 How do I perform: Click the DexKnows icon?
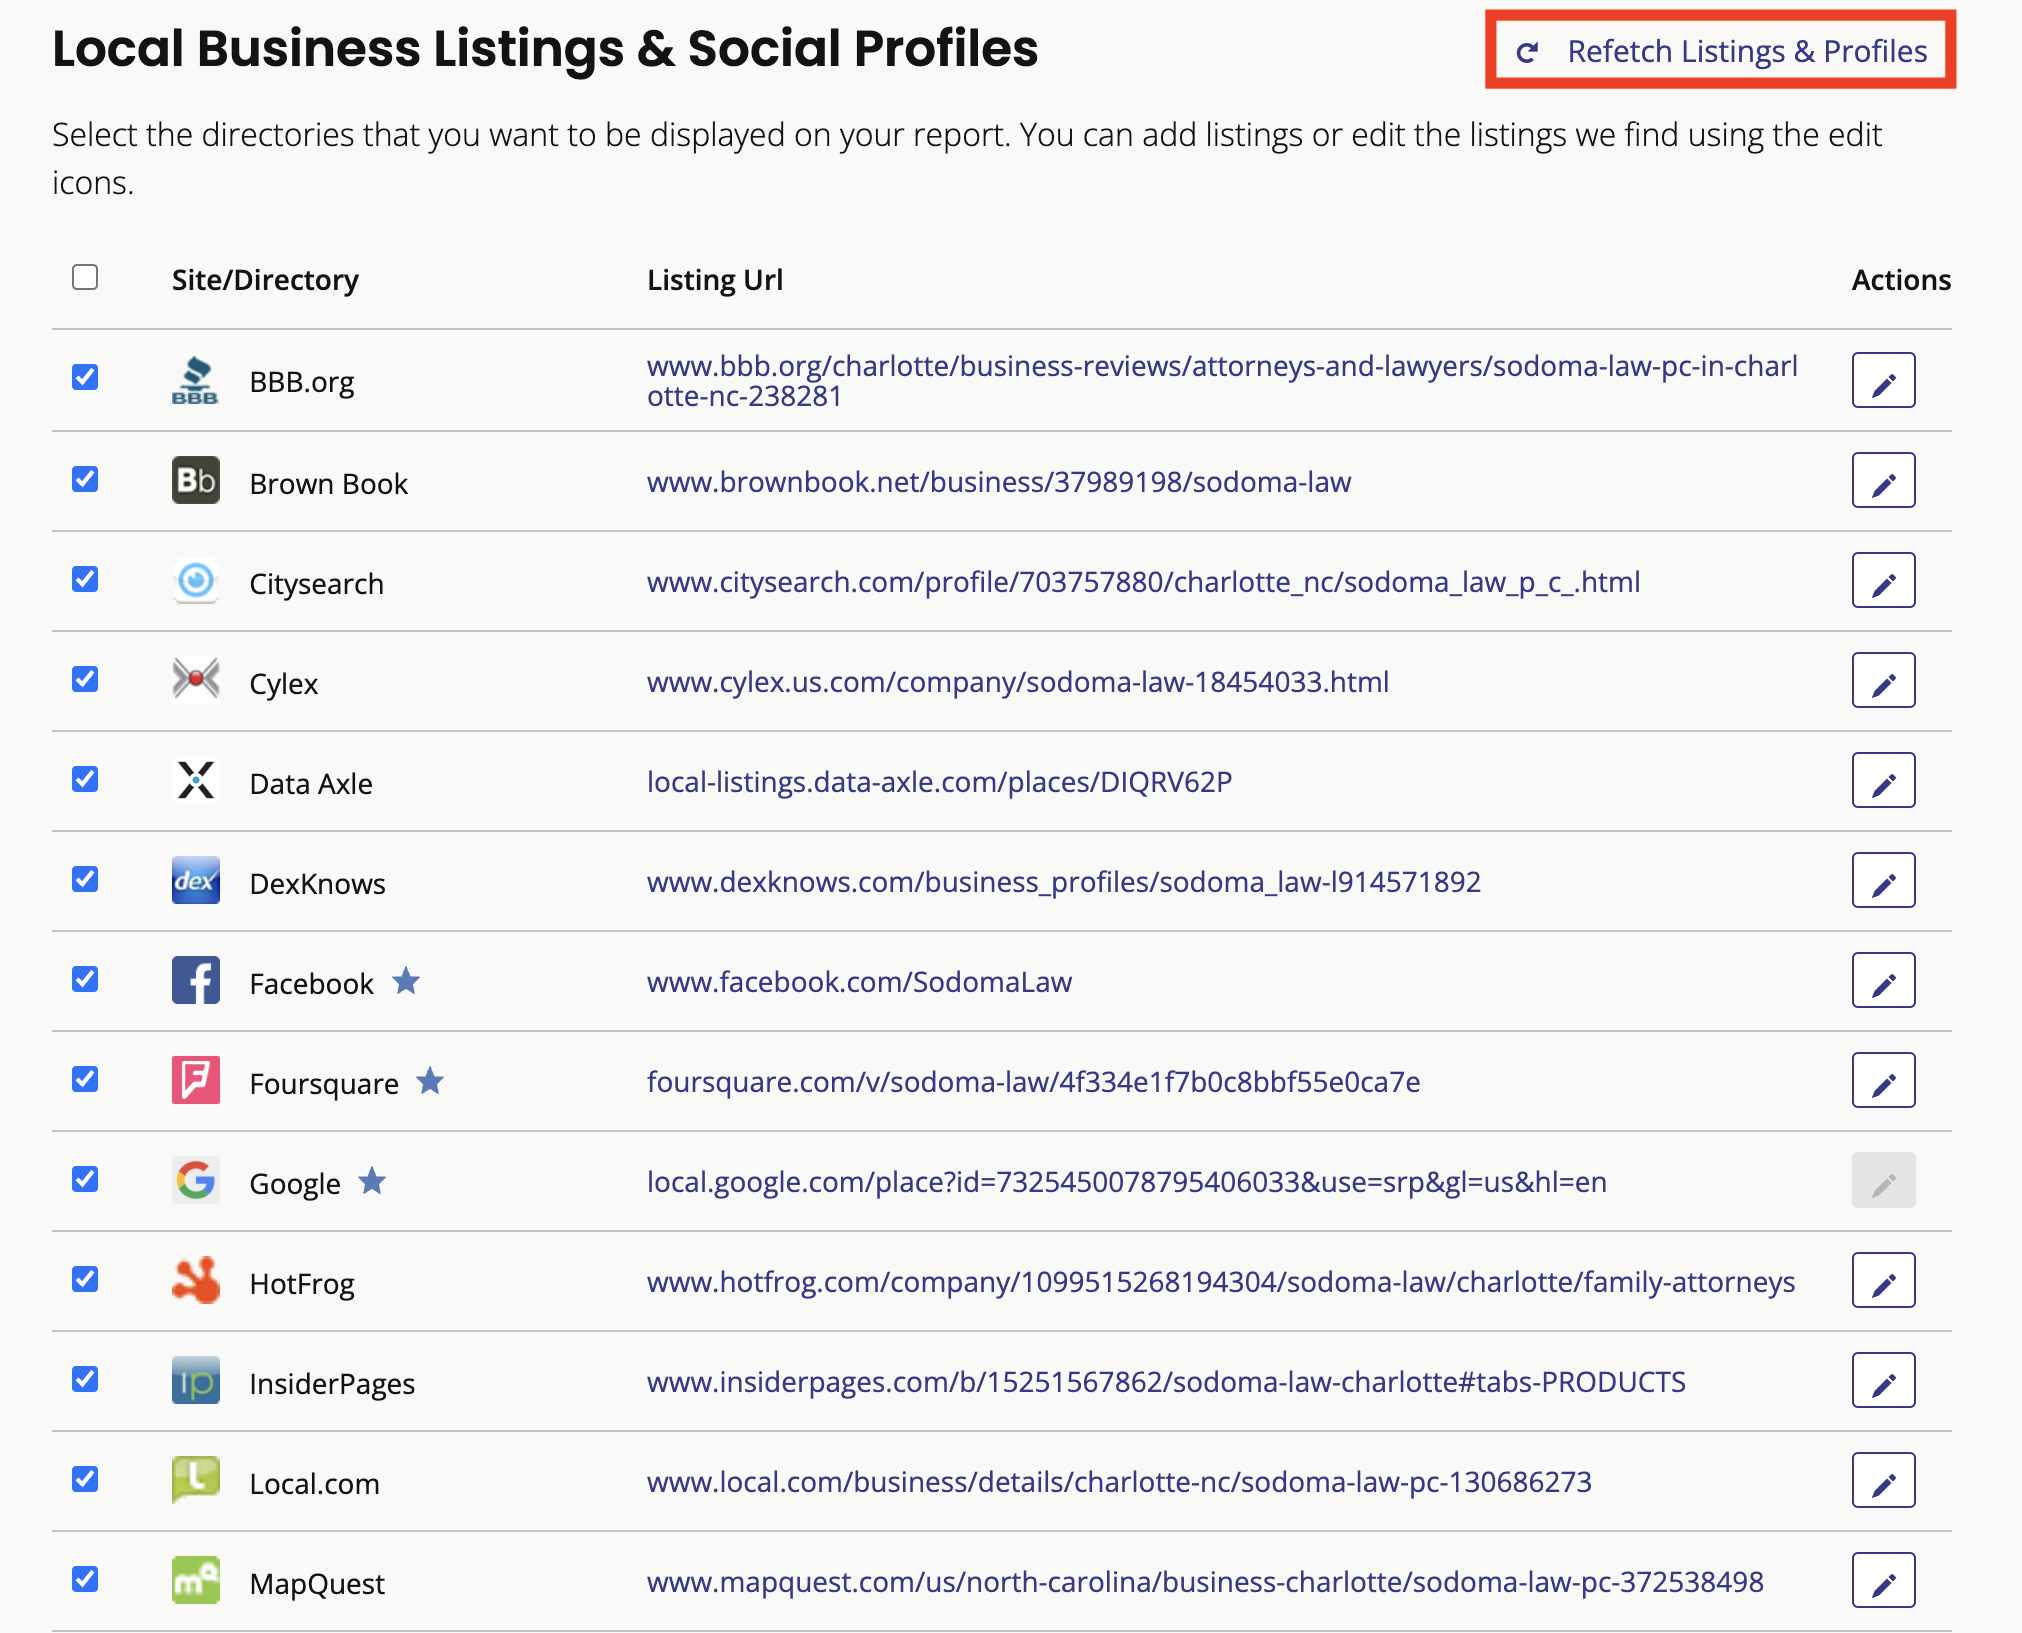[196, 881]
